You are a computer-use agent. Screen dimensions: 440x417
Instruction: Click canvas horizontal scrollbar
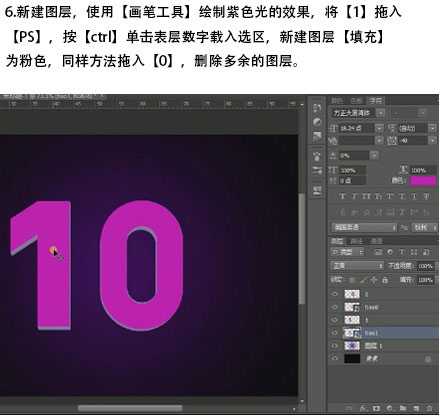130,408
